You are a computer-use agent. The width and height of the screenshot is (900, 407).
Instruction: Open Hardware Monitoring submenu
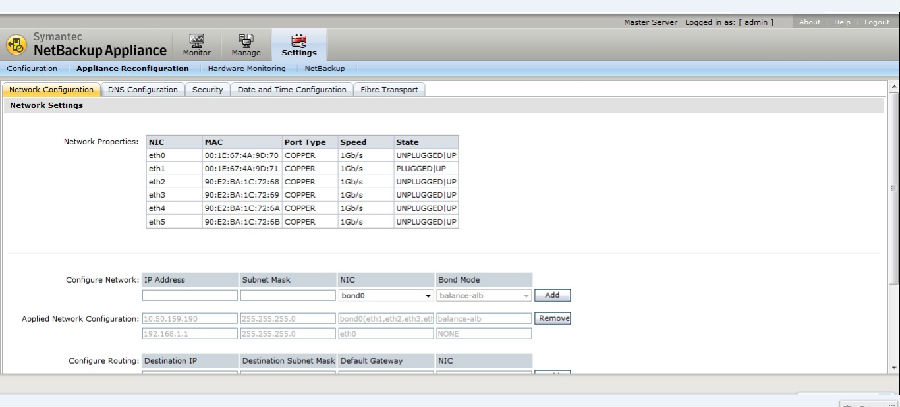[247, 68]
